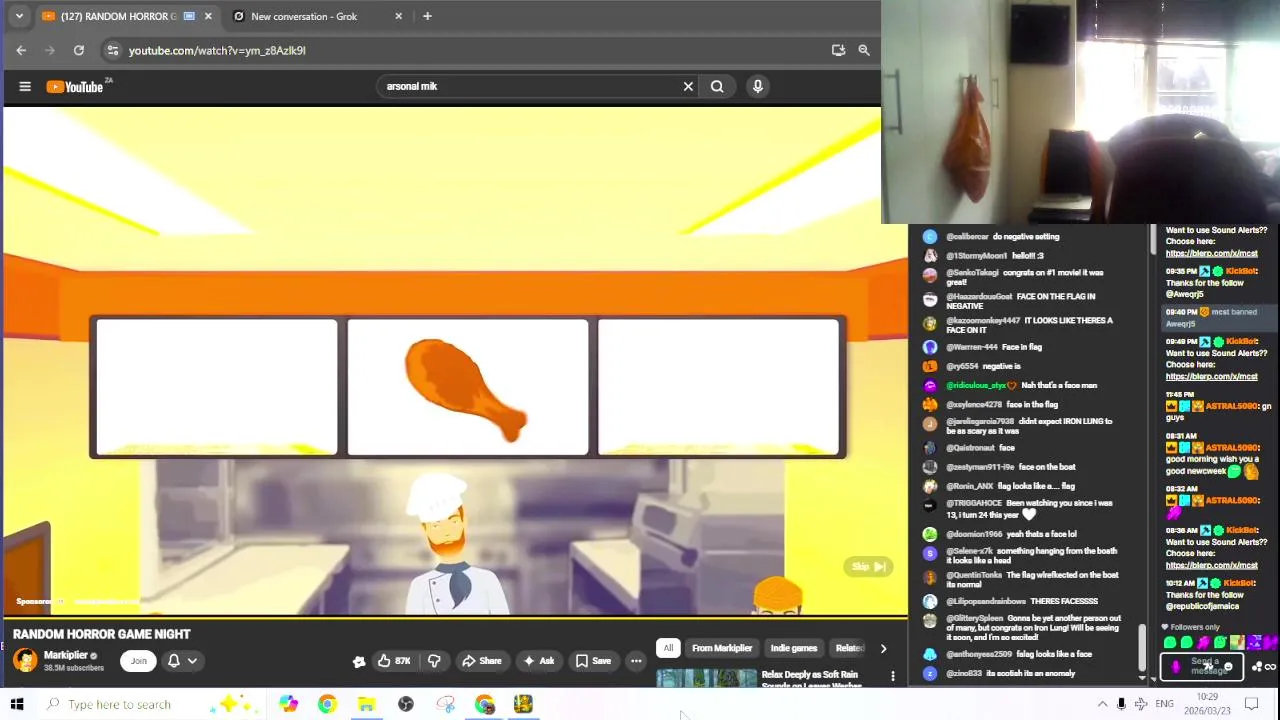Go back with the browser arrow

(21, 50)
